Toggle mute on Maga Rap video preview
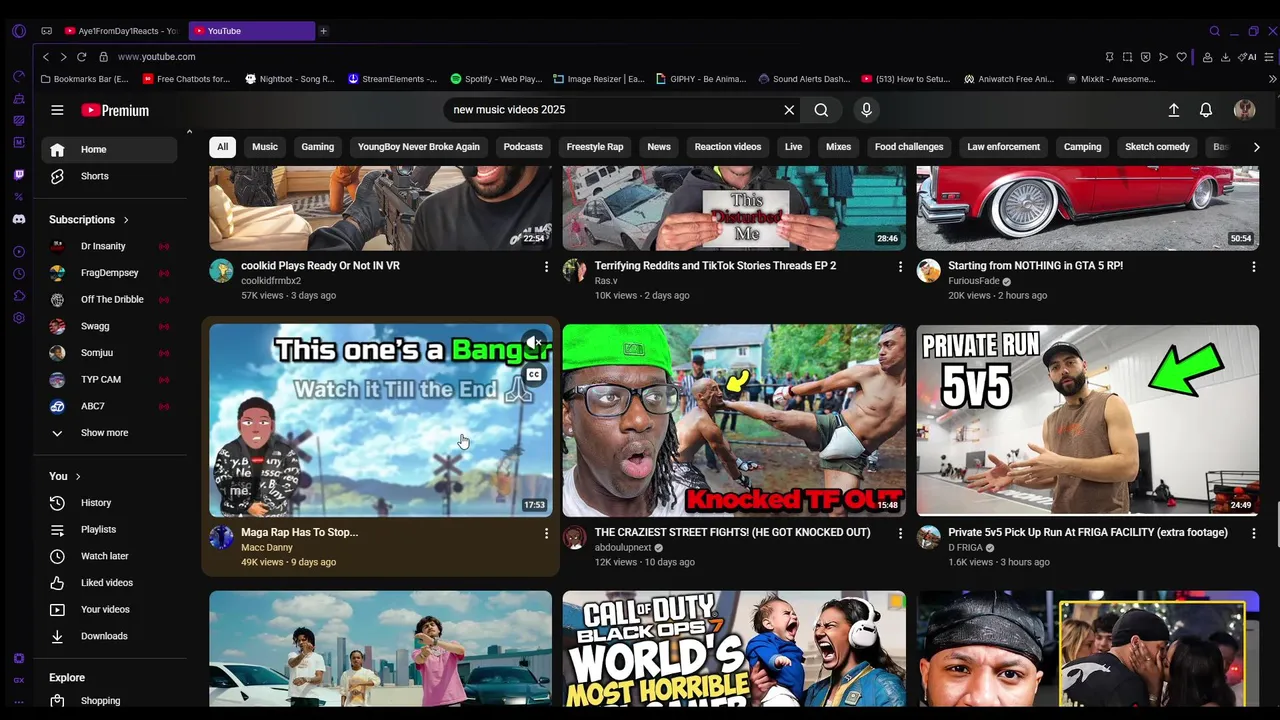The image size is (1280, 720). 535,342
